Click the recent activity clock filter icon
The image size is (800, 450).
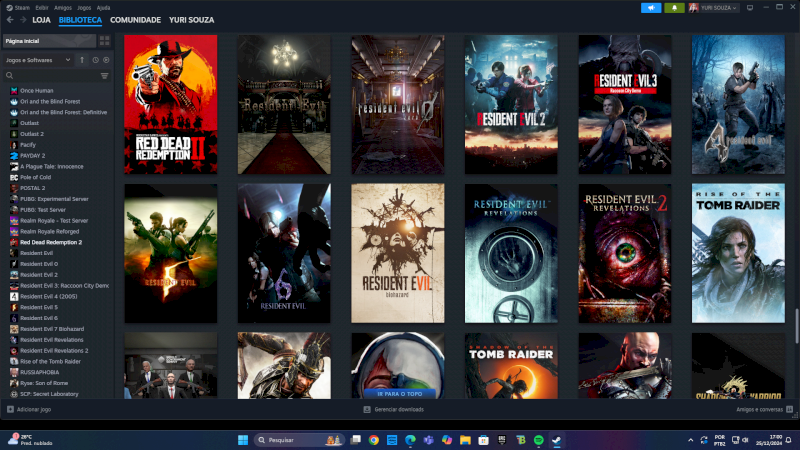(x=95, y=60)
